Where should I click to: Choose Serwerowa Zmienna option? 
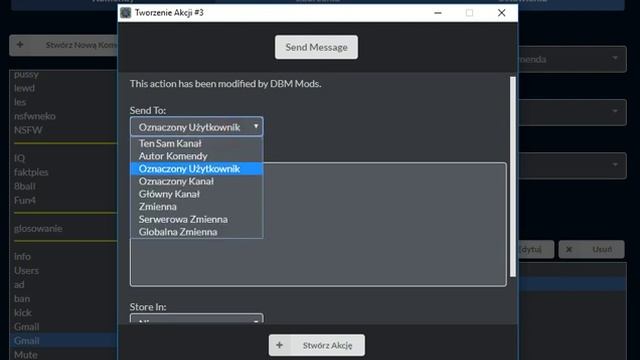pos(196,219)
